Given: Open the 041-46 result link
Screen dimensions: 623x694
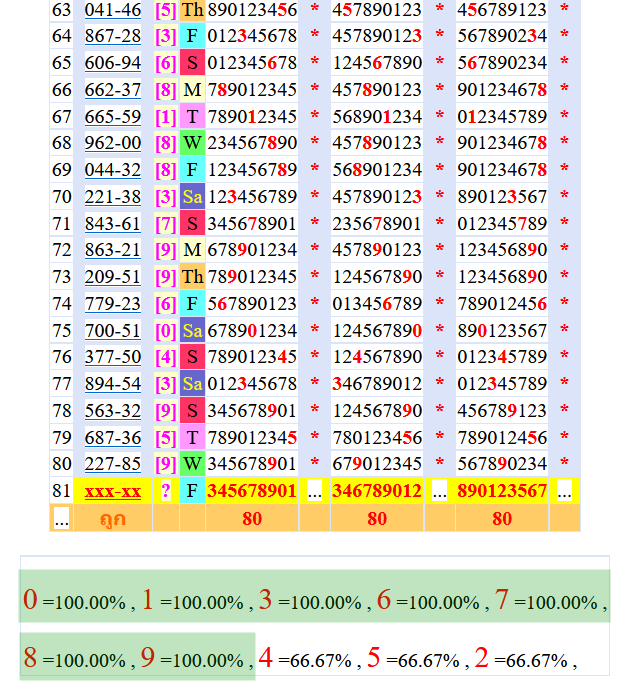Looking at the screenshot, I should pyautogui.click(x=112, y=10).
